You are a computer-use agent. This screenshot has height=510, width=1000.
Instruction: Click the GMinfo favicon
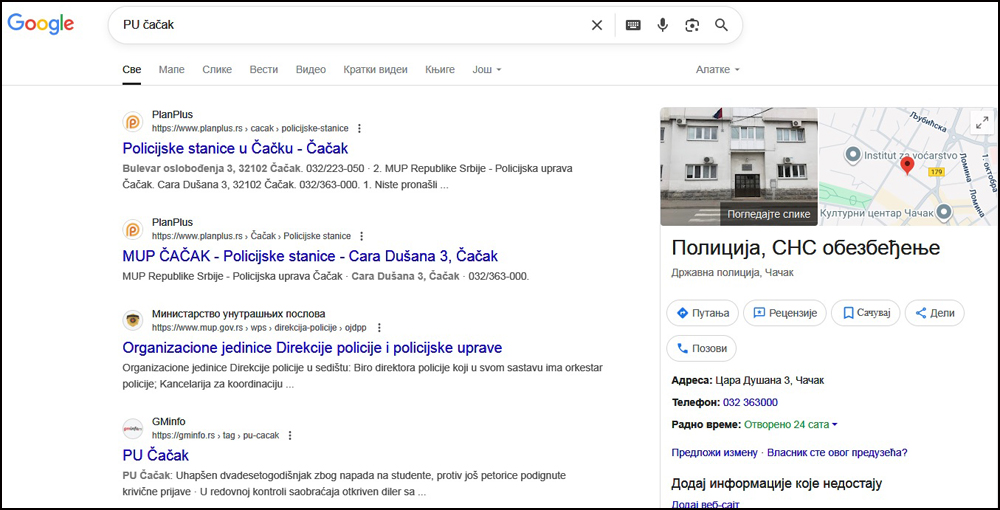point(133,428)
